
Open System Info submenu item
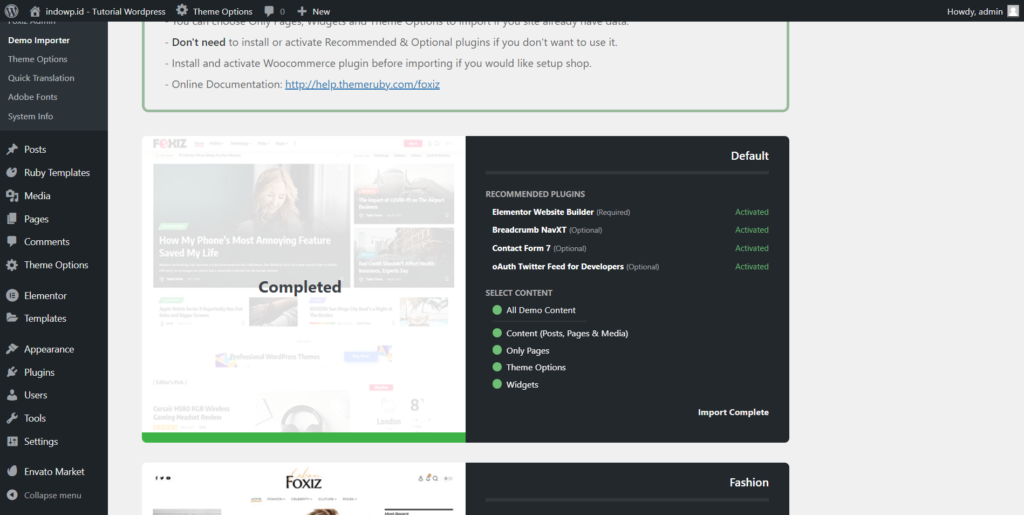tap(31, 116)
